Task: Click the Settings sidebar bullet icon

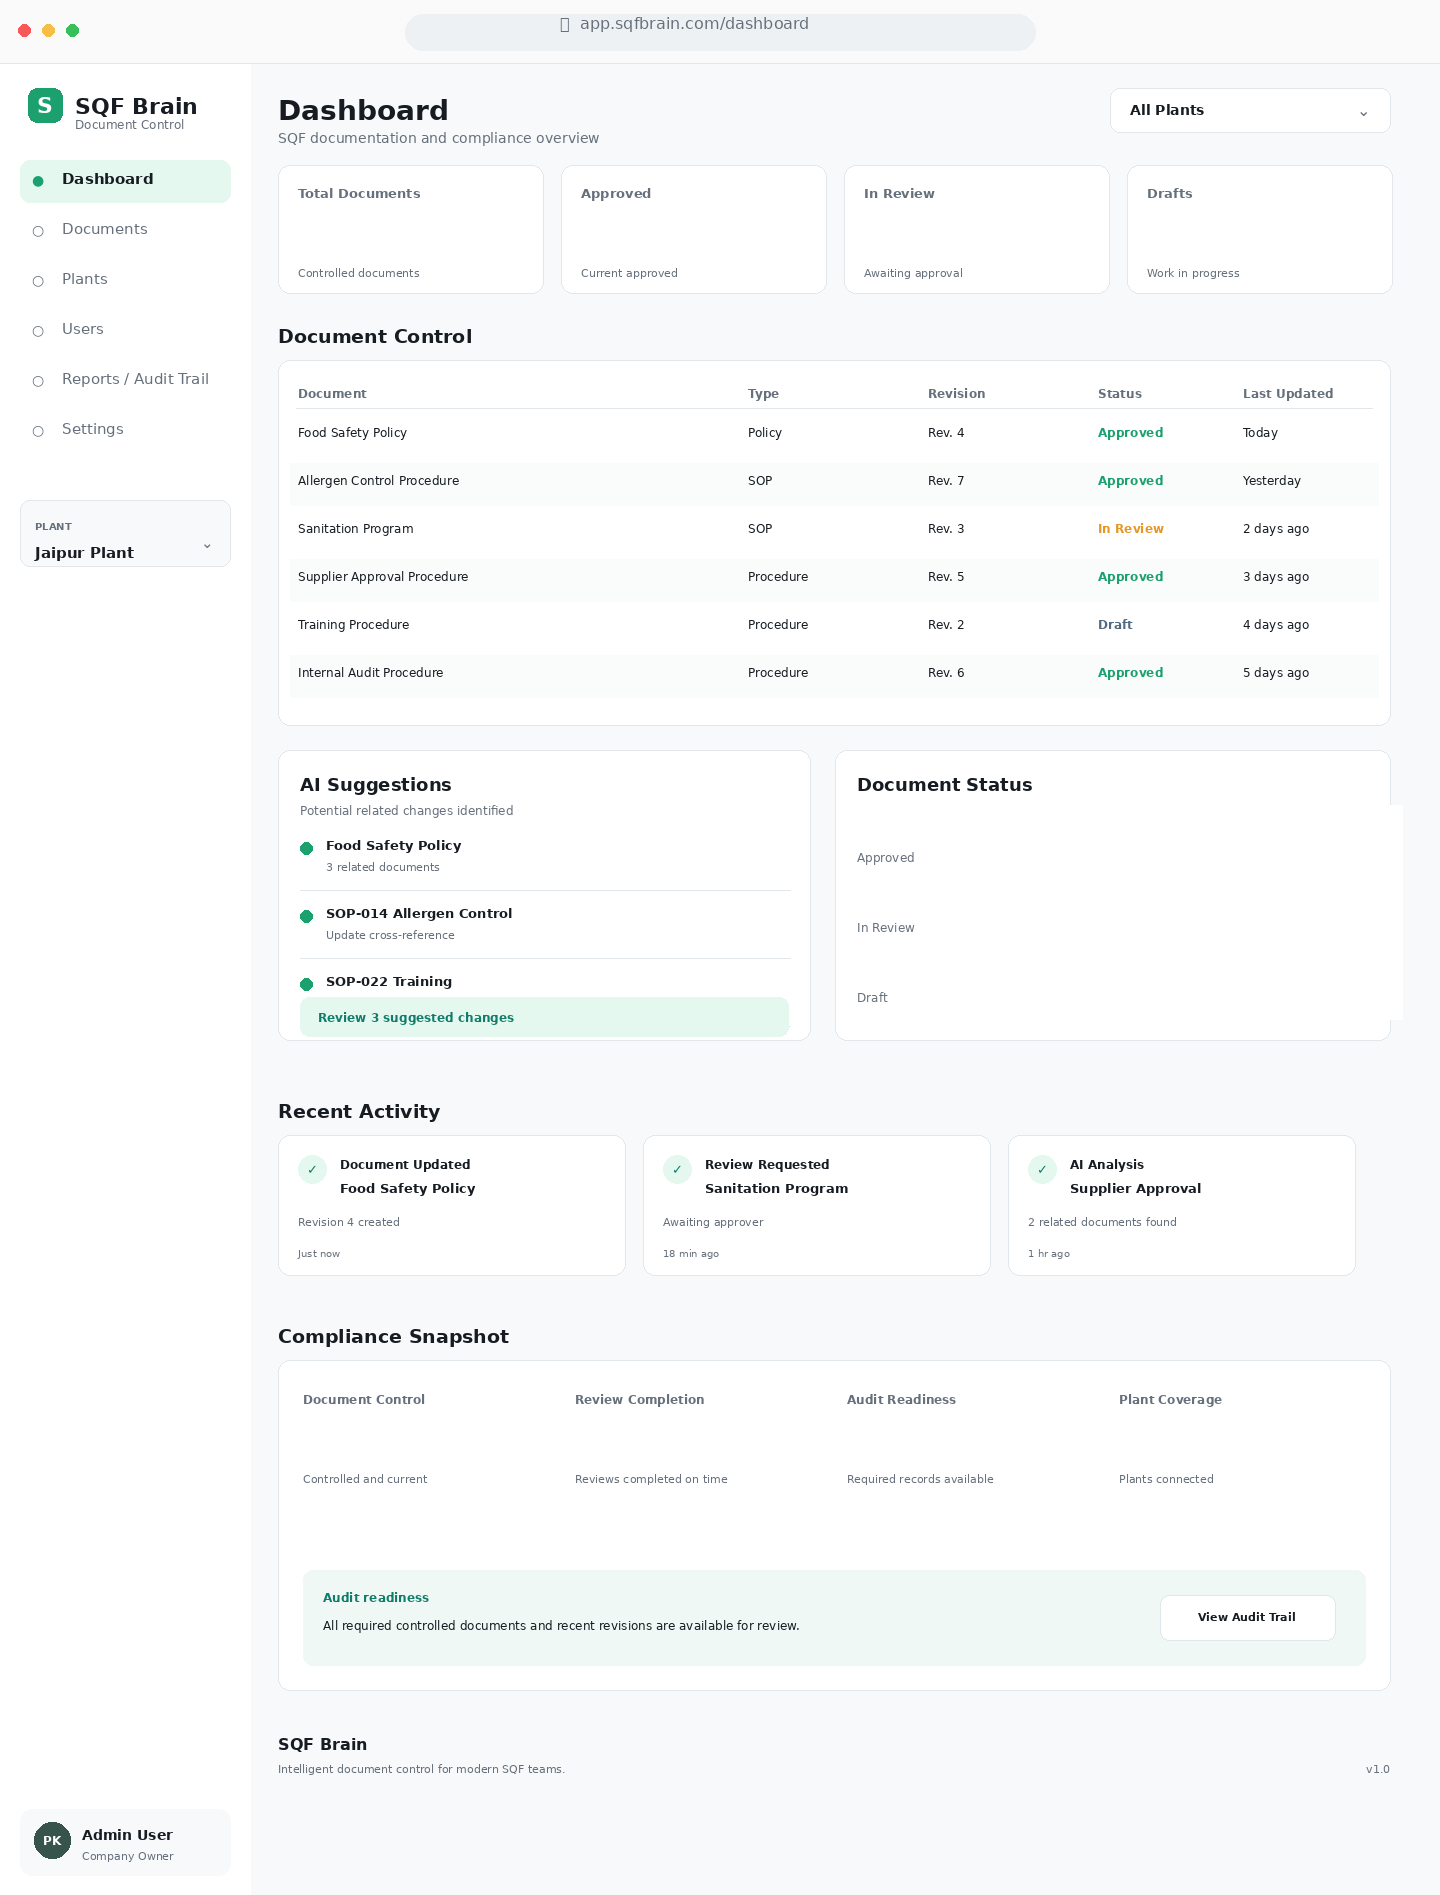Action: (38, 431)
